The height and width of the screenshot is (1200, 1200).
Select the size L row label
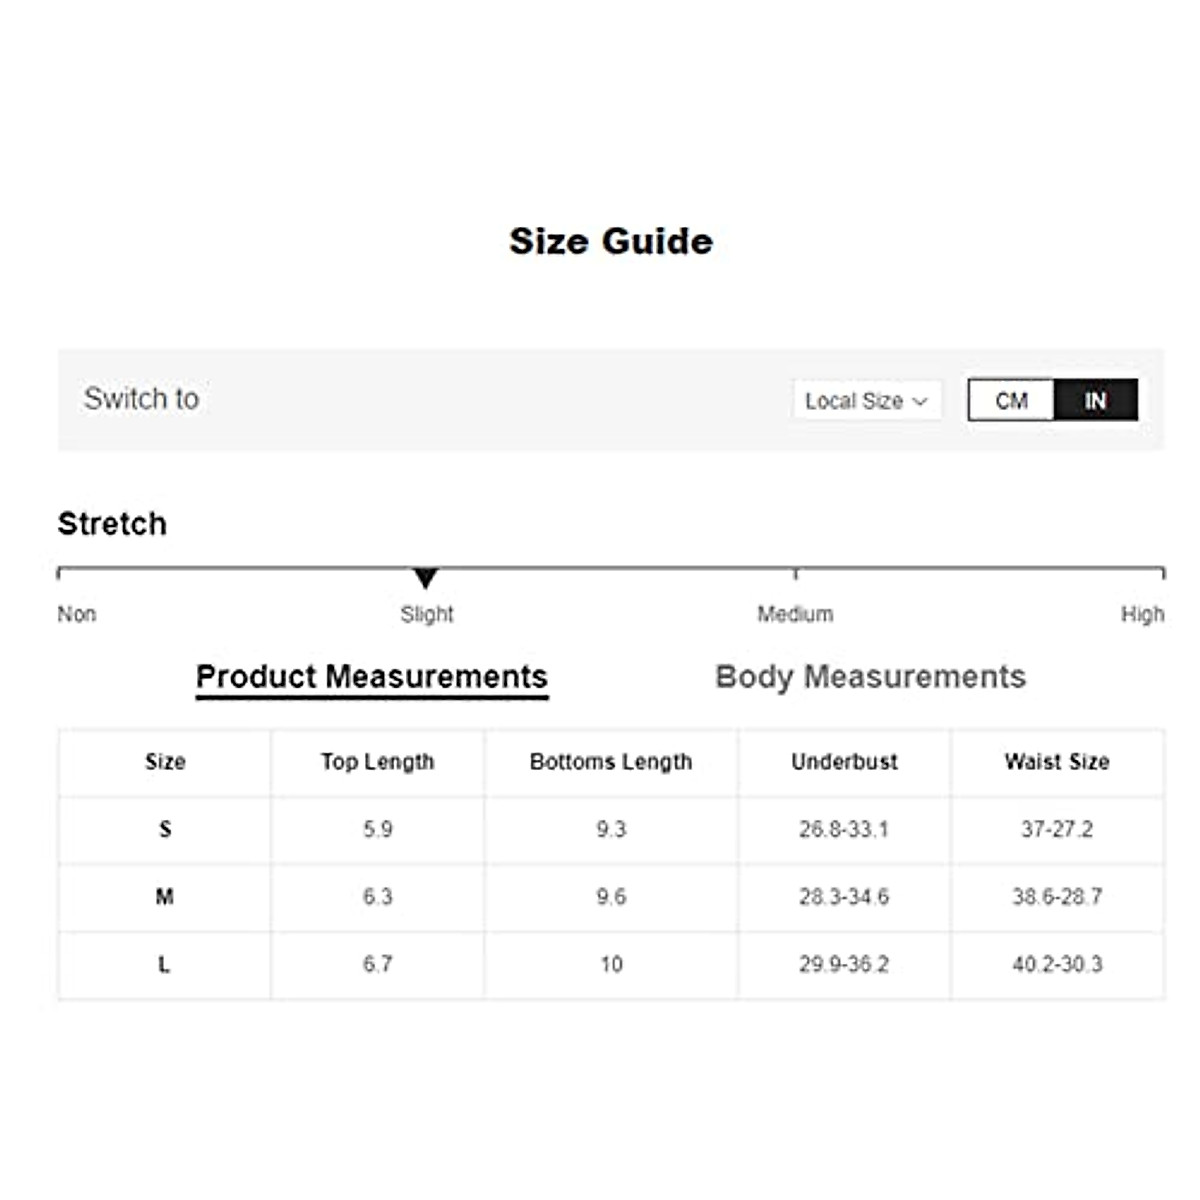pos(165,965)
